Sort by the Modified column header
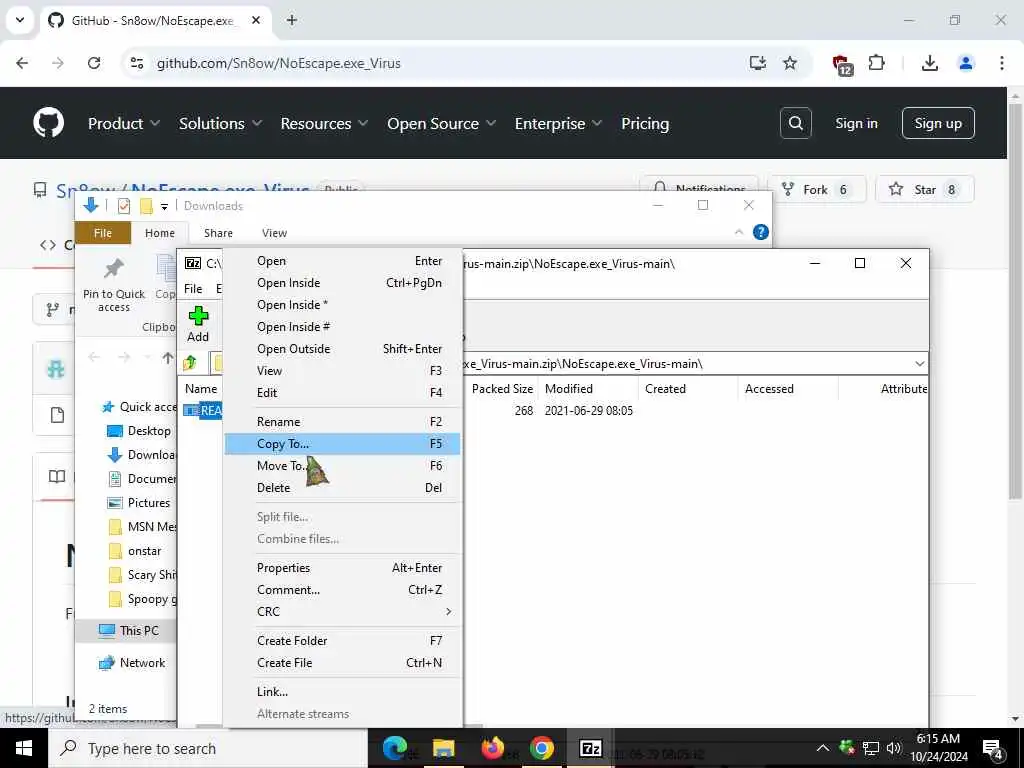The width and height of the screenshot is (1024, 768). (569, 389)
